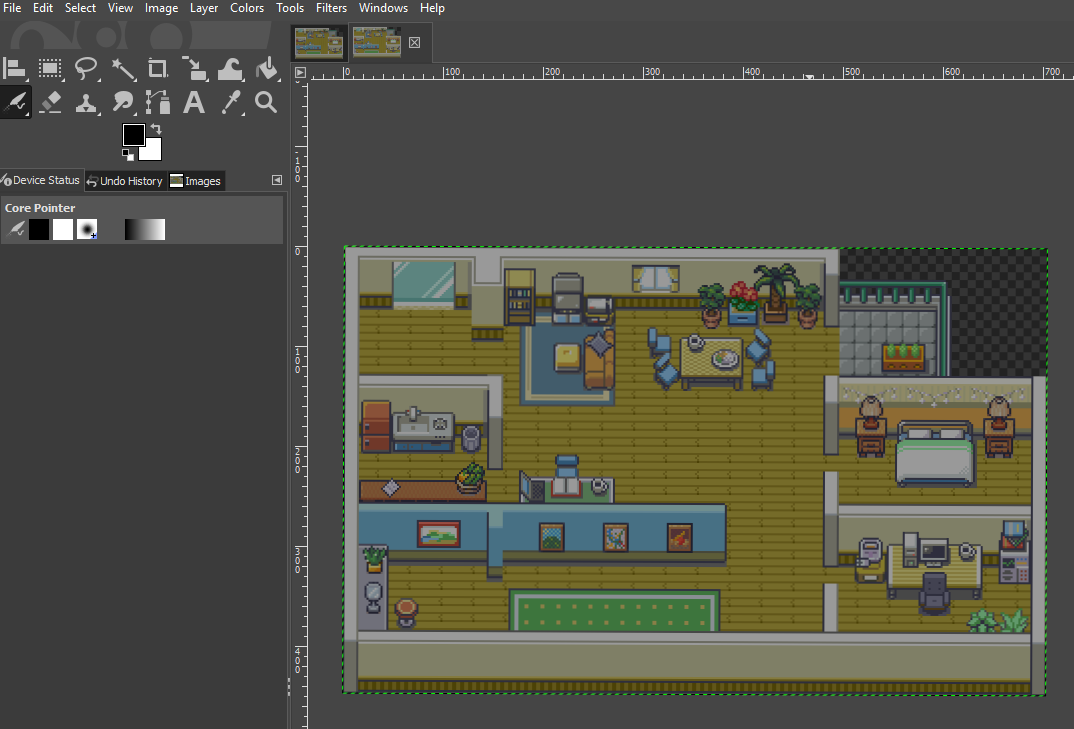Swap foreground and background colors
The image size is (1074, 729).
click(157, 128)
